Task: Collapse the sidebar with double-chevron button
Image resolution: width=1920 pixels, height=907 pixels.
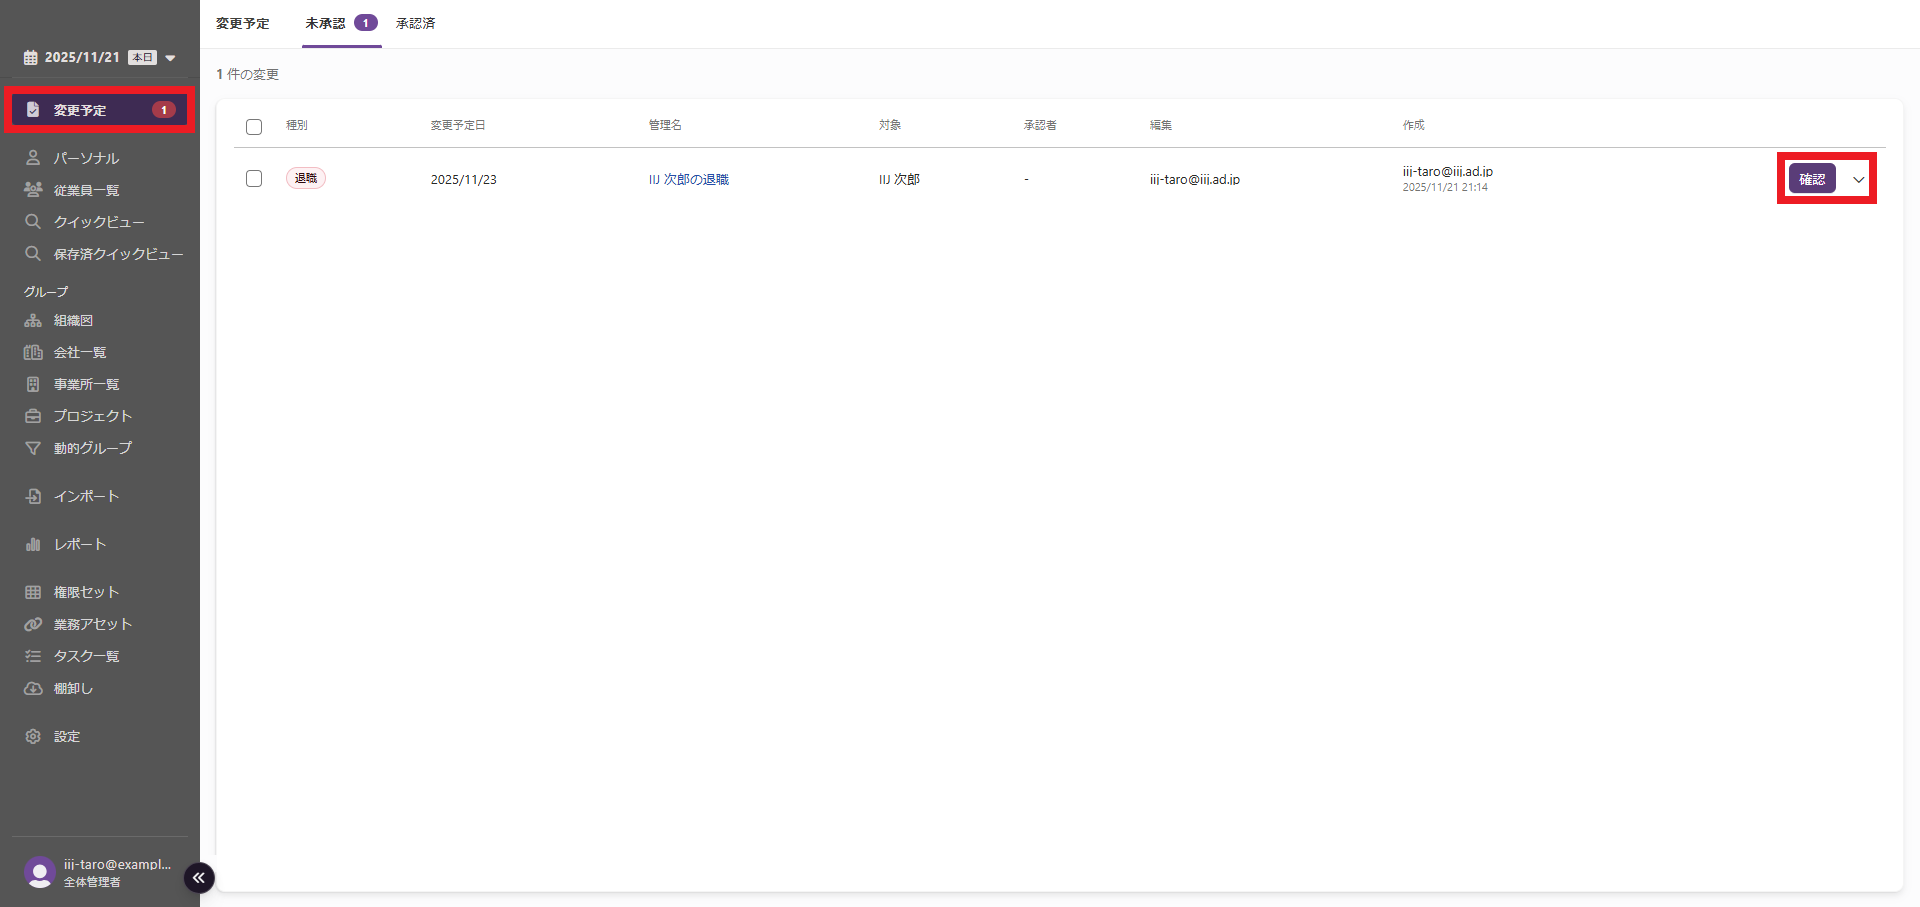Action: [199, 877]
